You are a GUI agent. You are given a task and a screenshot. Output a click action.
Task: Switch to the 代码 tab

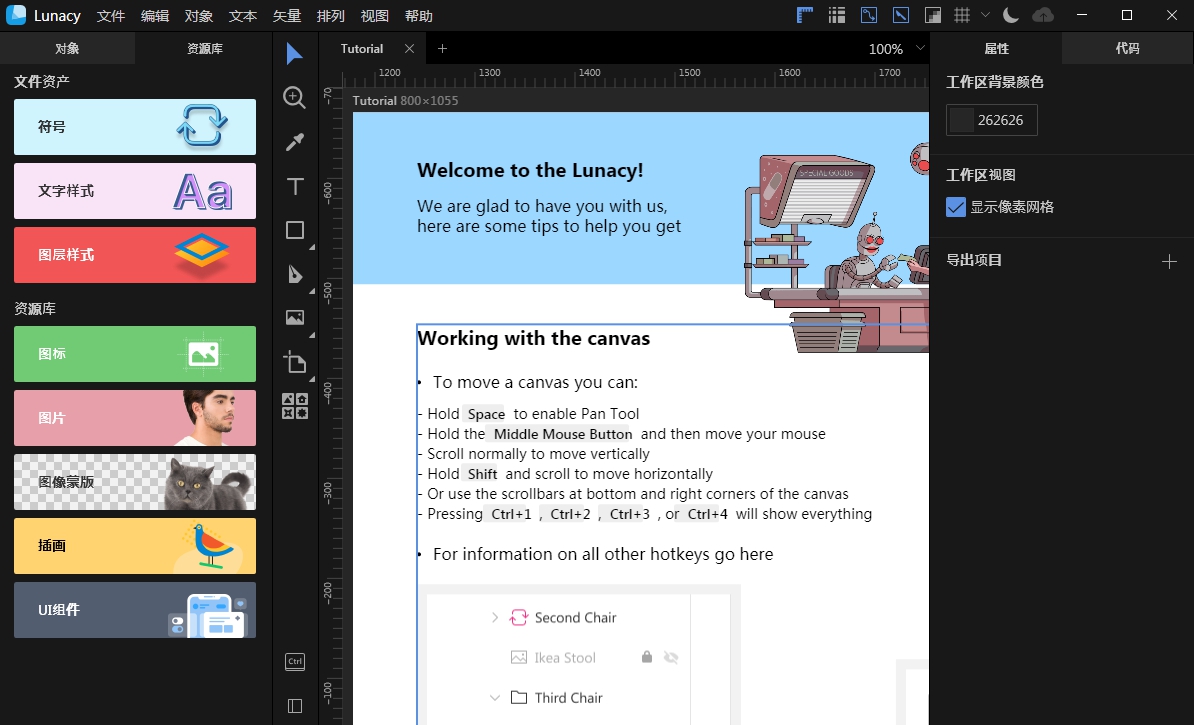pos(1127,48)
